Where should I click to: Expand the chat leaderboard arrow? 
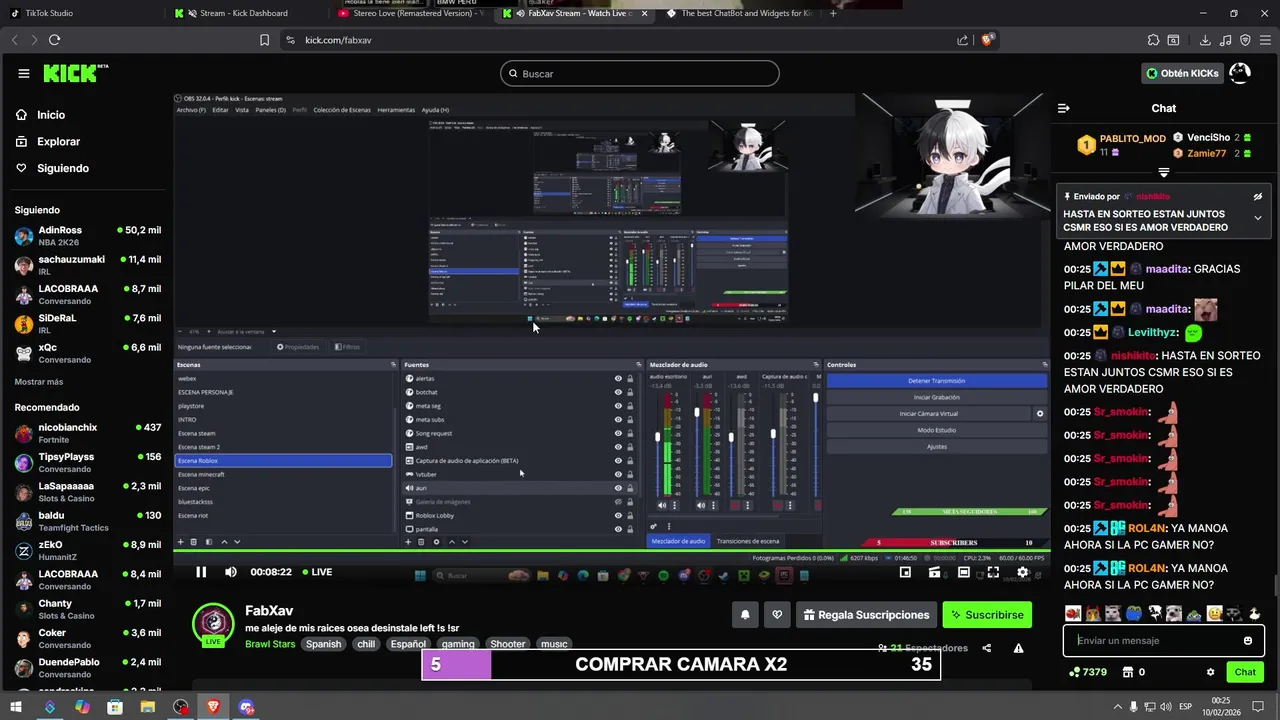[x=1163, y=173]
